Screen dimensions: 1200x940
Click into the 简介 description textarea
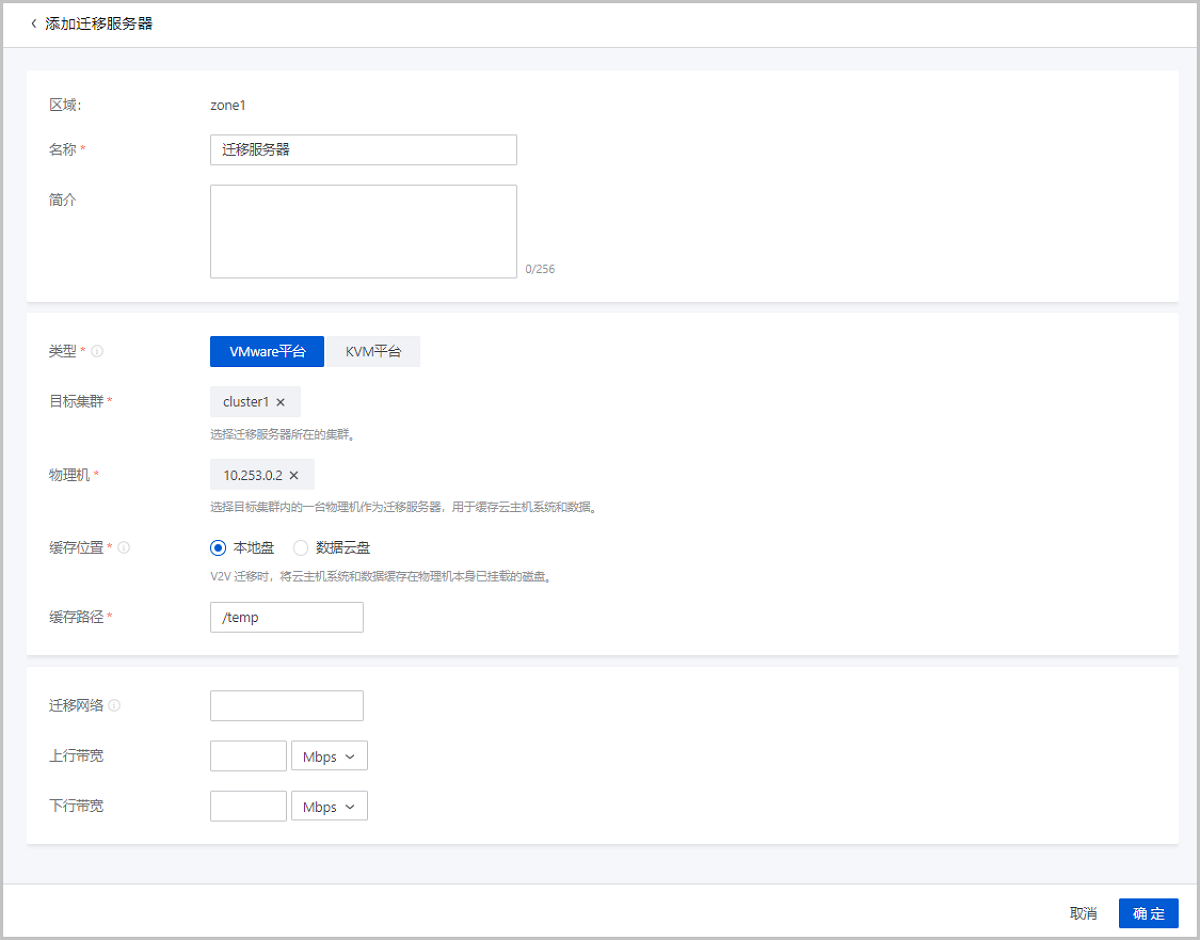pyautogui.click(x=363, y=231)
